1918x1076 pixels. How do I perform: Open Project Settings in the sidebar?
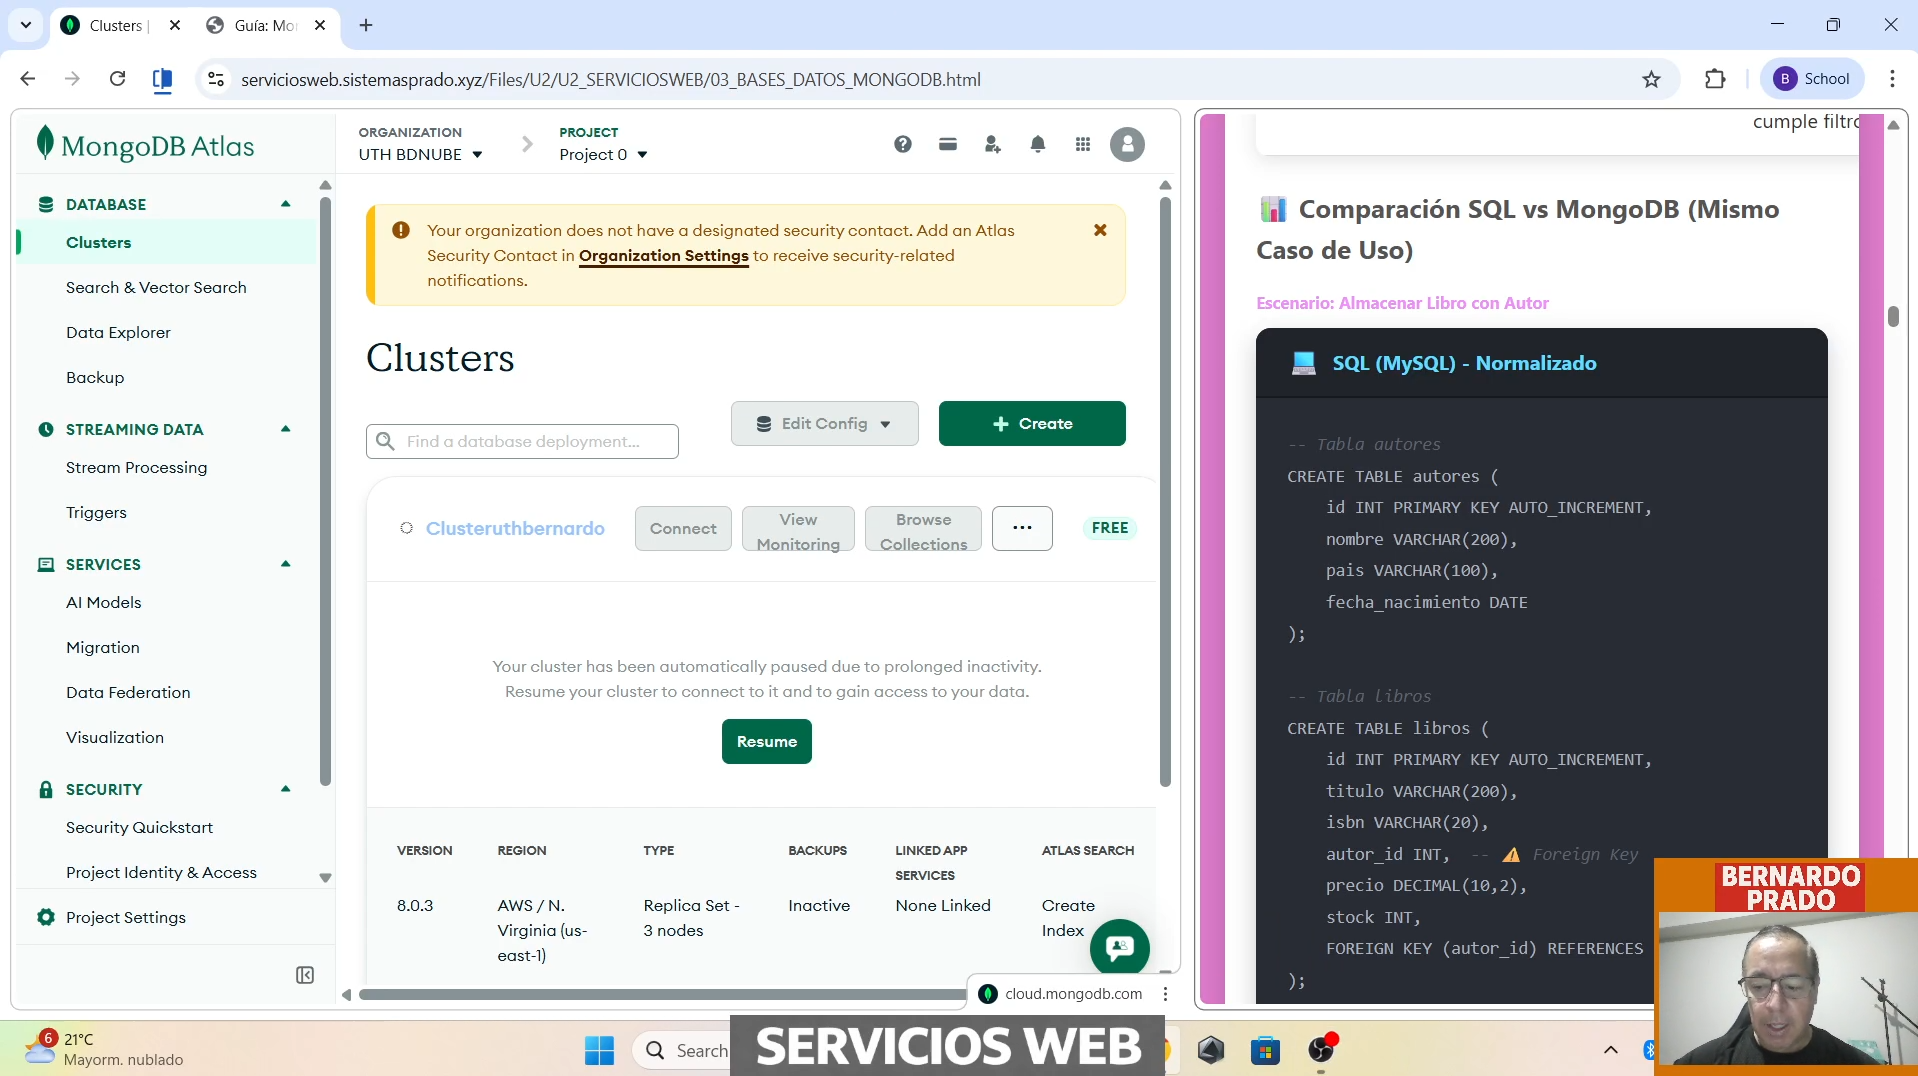tap(126, 916)
